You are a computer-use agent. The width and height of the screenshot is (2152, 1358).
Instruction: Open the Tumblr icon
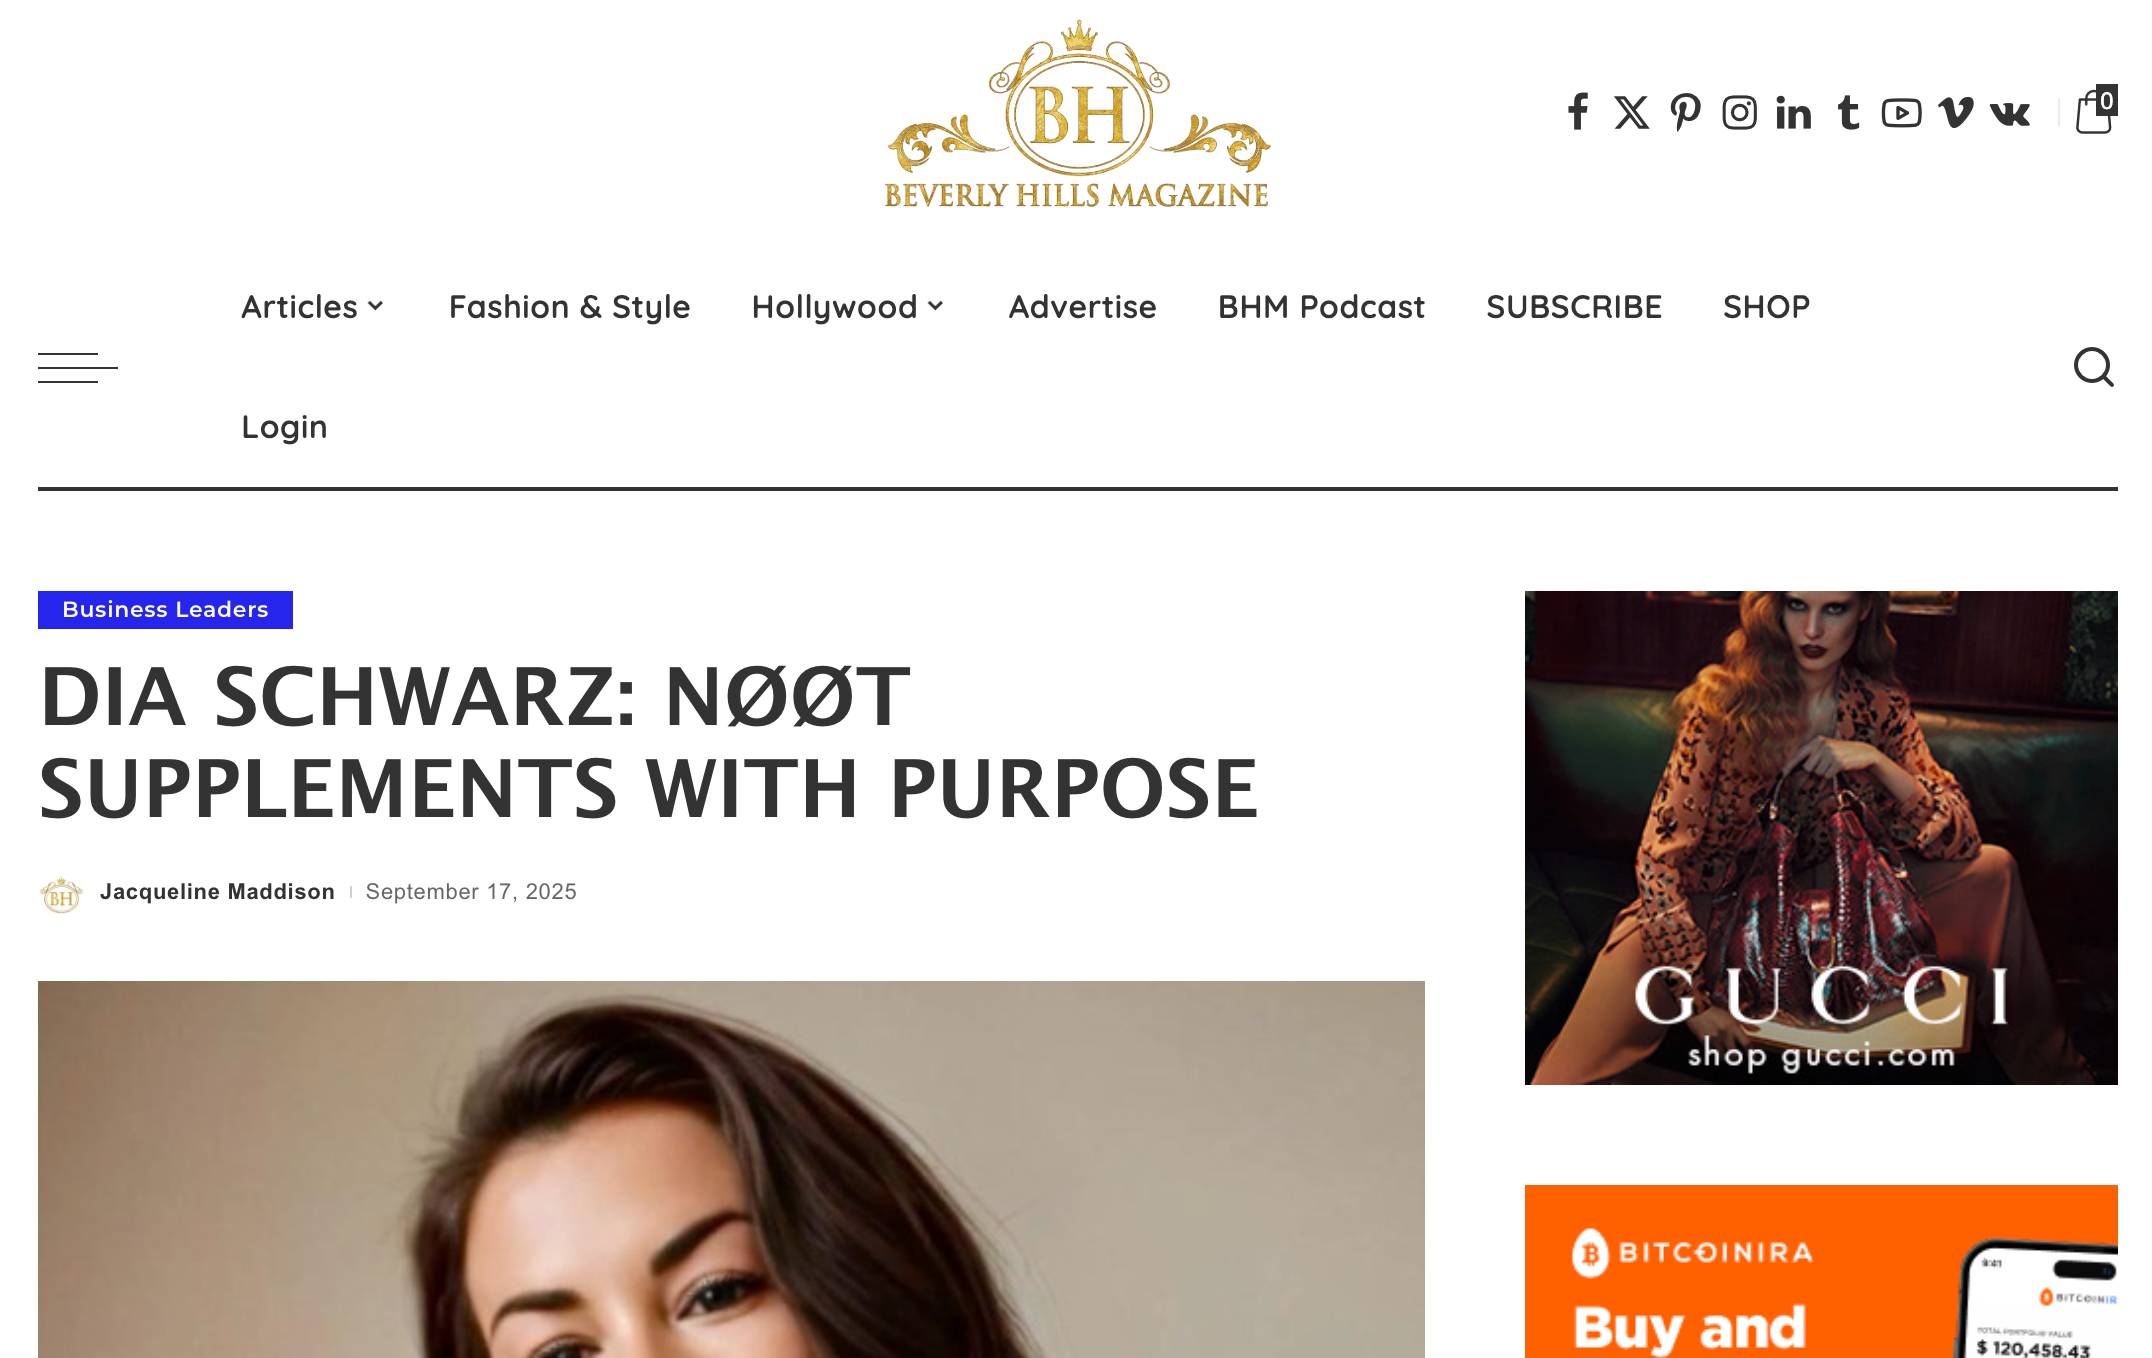coord(1848,112)
